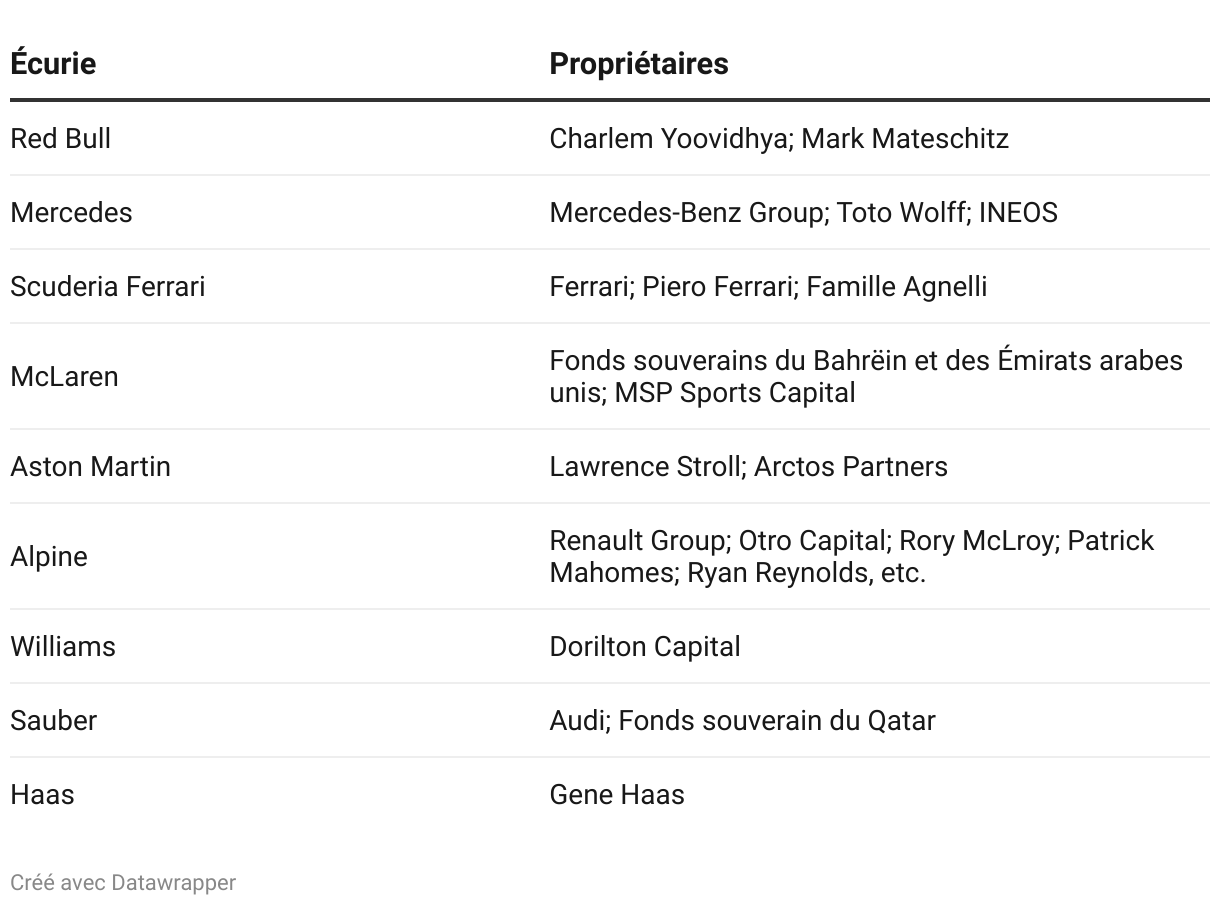Screen dimensions: 1220x906
Task: Select the Haas row name
Action: 42,794
